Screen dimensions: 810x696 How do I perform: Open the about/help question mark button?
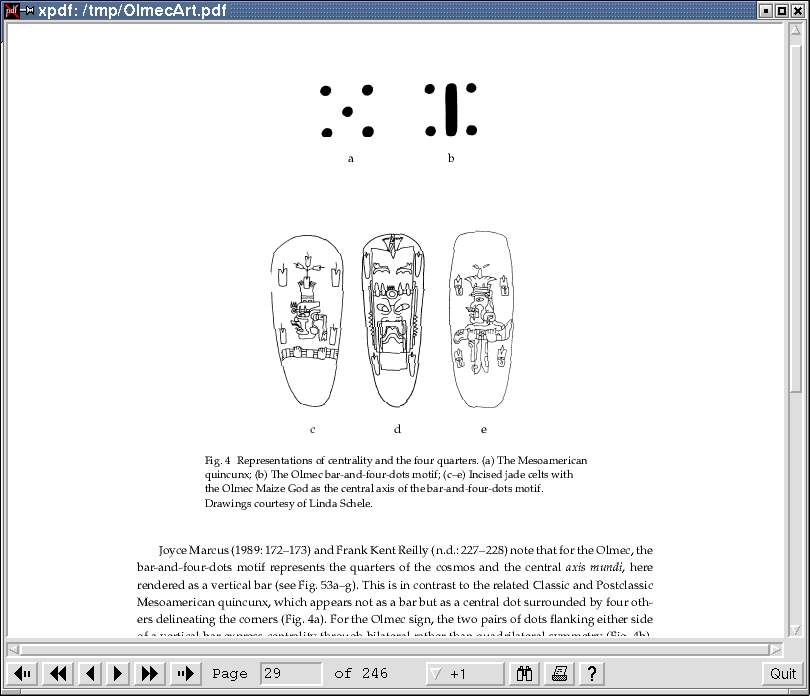coord(592,673)
